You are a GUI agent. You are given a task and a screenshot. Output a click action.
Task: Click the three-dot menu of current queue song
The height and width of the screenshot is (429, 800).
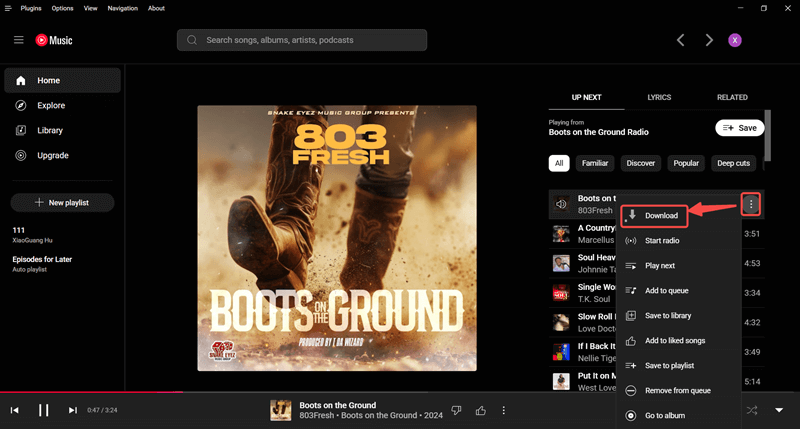pyautogui.click(x=751, y=205)
